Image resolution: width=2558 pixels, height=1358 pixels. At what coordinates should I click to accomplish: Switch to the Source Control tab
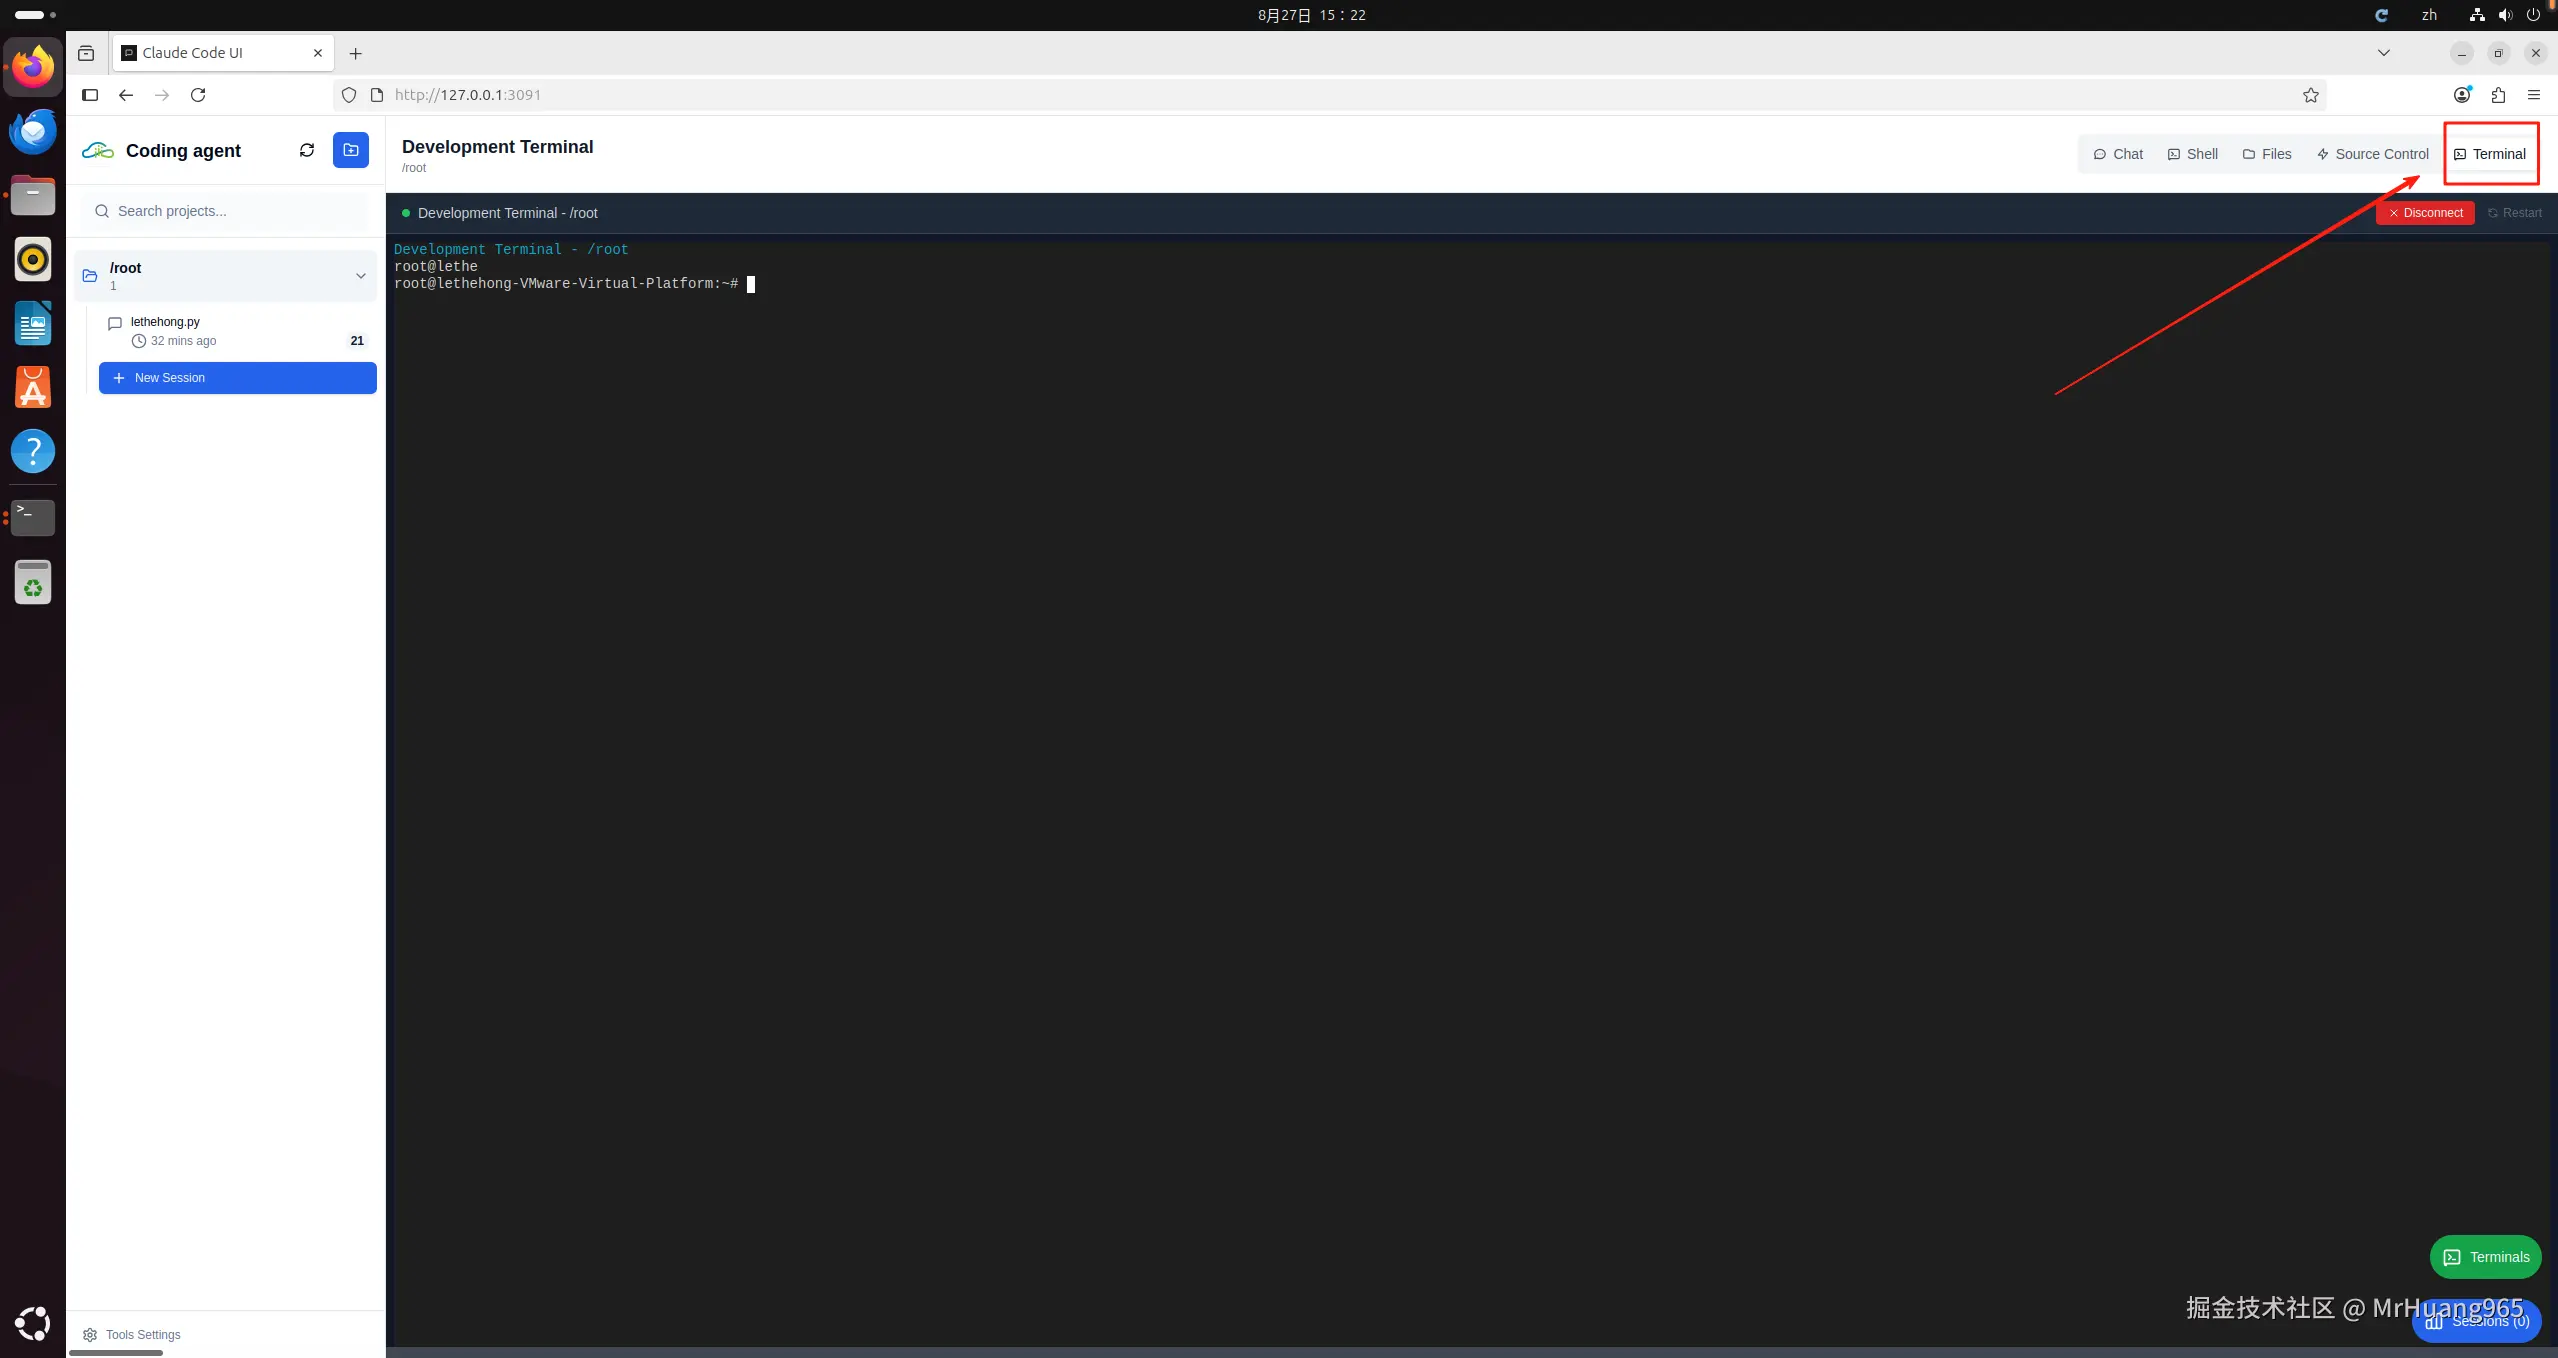pyautogui.click(x=2372, y=154)
